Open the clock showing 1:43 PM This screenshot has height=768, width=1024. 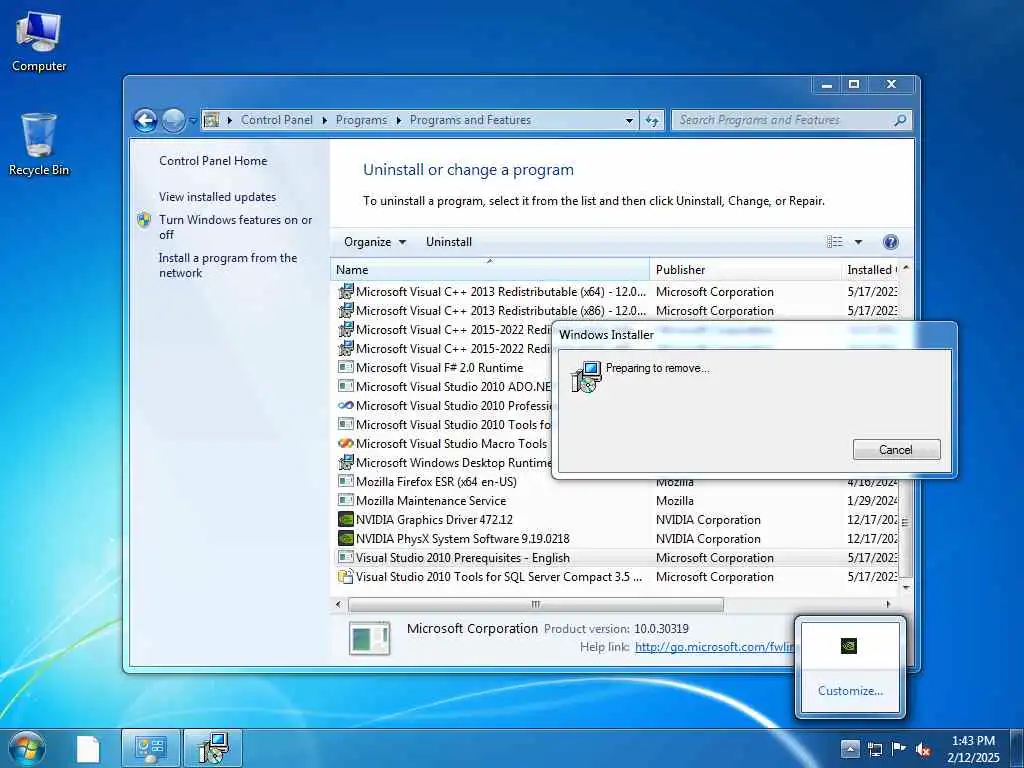click(974, 749)
